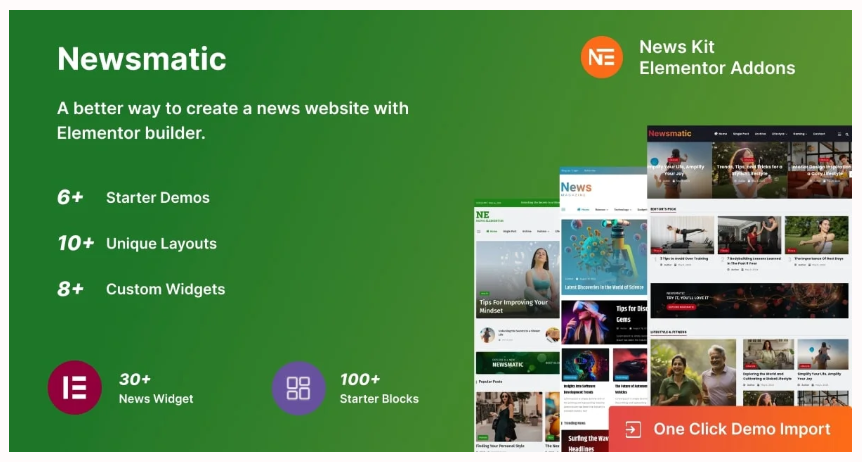862x462 pixels.
Task: Click the Importance Of Rest Days thumbnail
Action: coord(816,235)
